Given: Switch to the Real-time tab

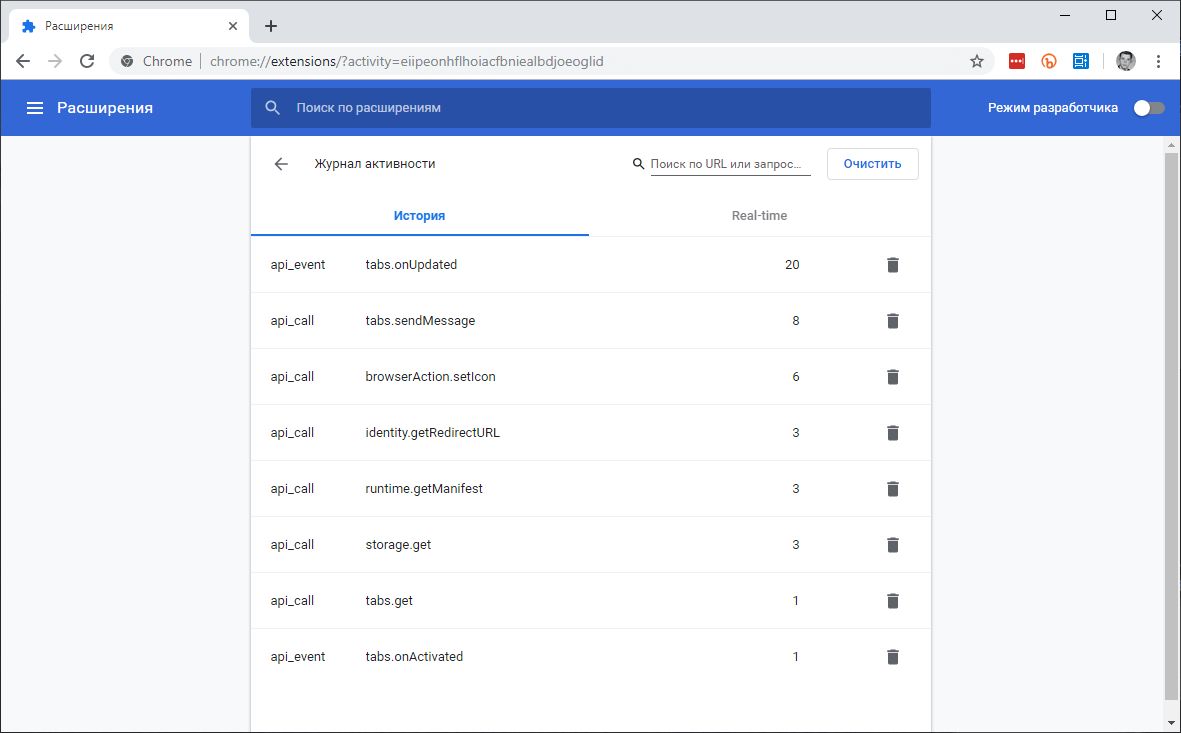Looking at the screenshot, I should point(759,216).
